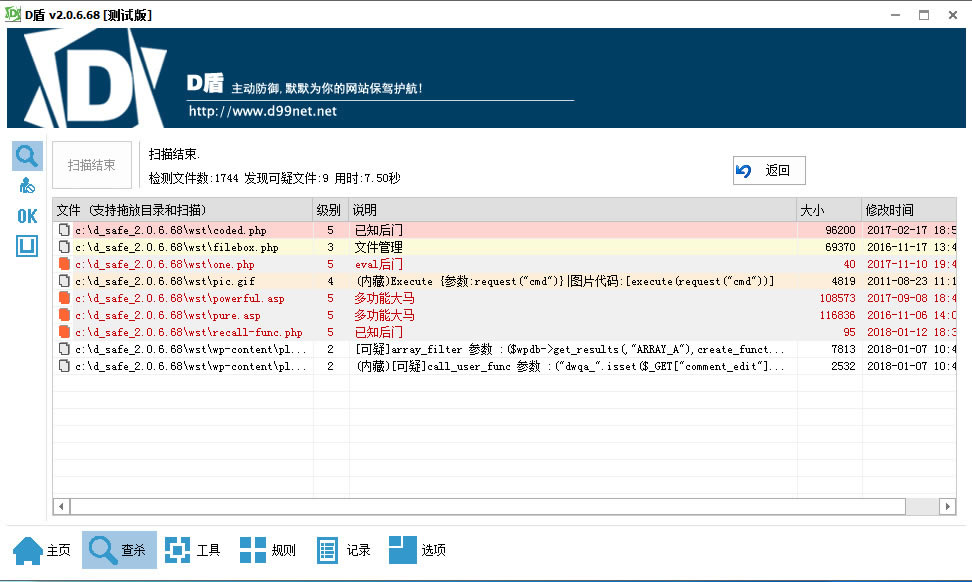
Task: Click the horizontal scrollbar right arrow
Action: click(947, 506)
